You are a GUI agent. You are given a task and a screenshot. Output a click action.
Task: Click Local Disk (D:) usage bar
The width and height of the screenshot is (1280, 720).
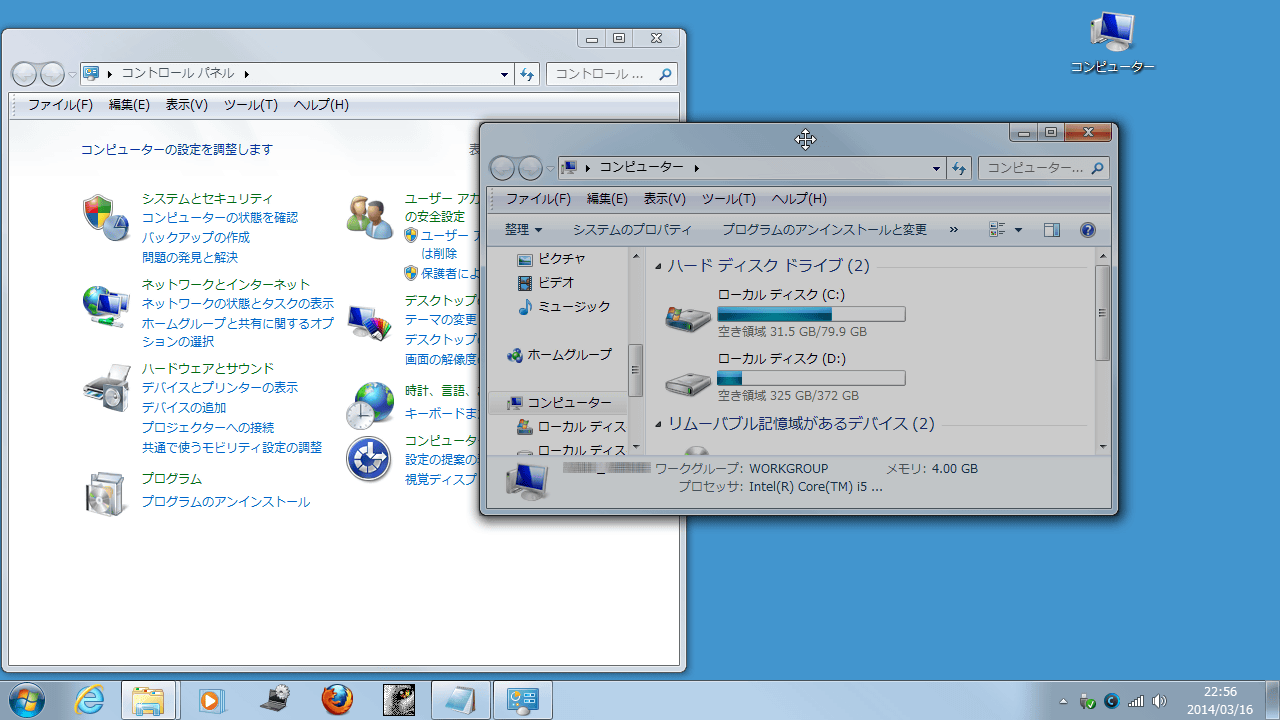coord(811,378)
